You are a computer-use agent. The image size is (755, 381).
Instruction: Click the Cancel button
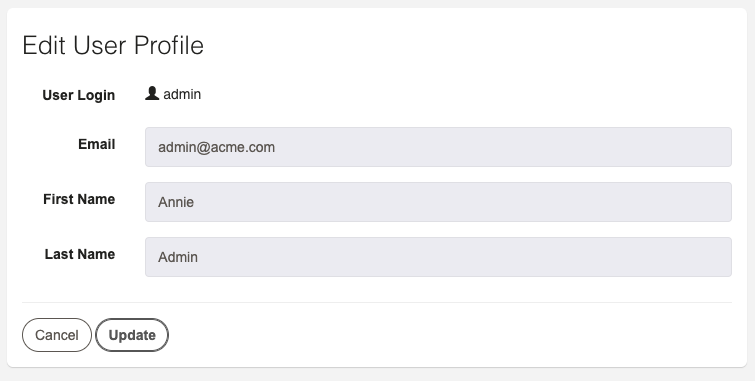(x=57, y=335)
